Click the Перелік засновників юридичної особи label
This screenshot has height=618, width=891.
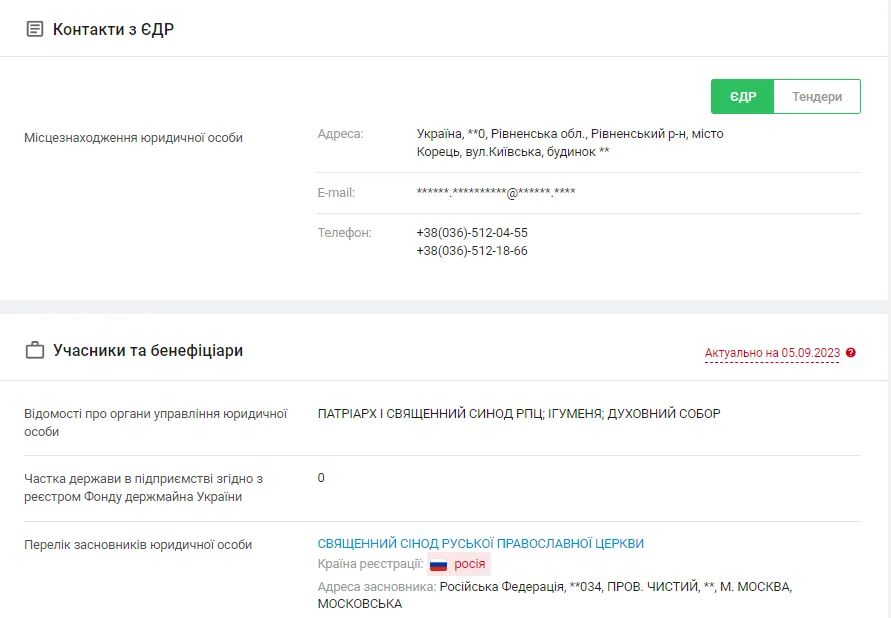click(138, 545)
